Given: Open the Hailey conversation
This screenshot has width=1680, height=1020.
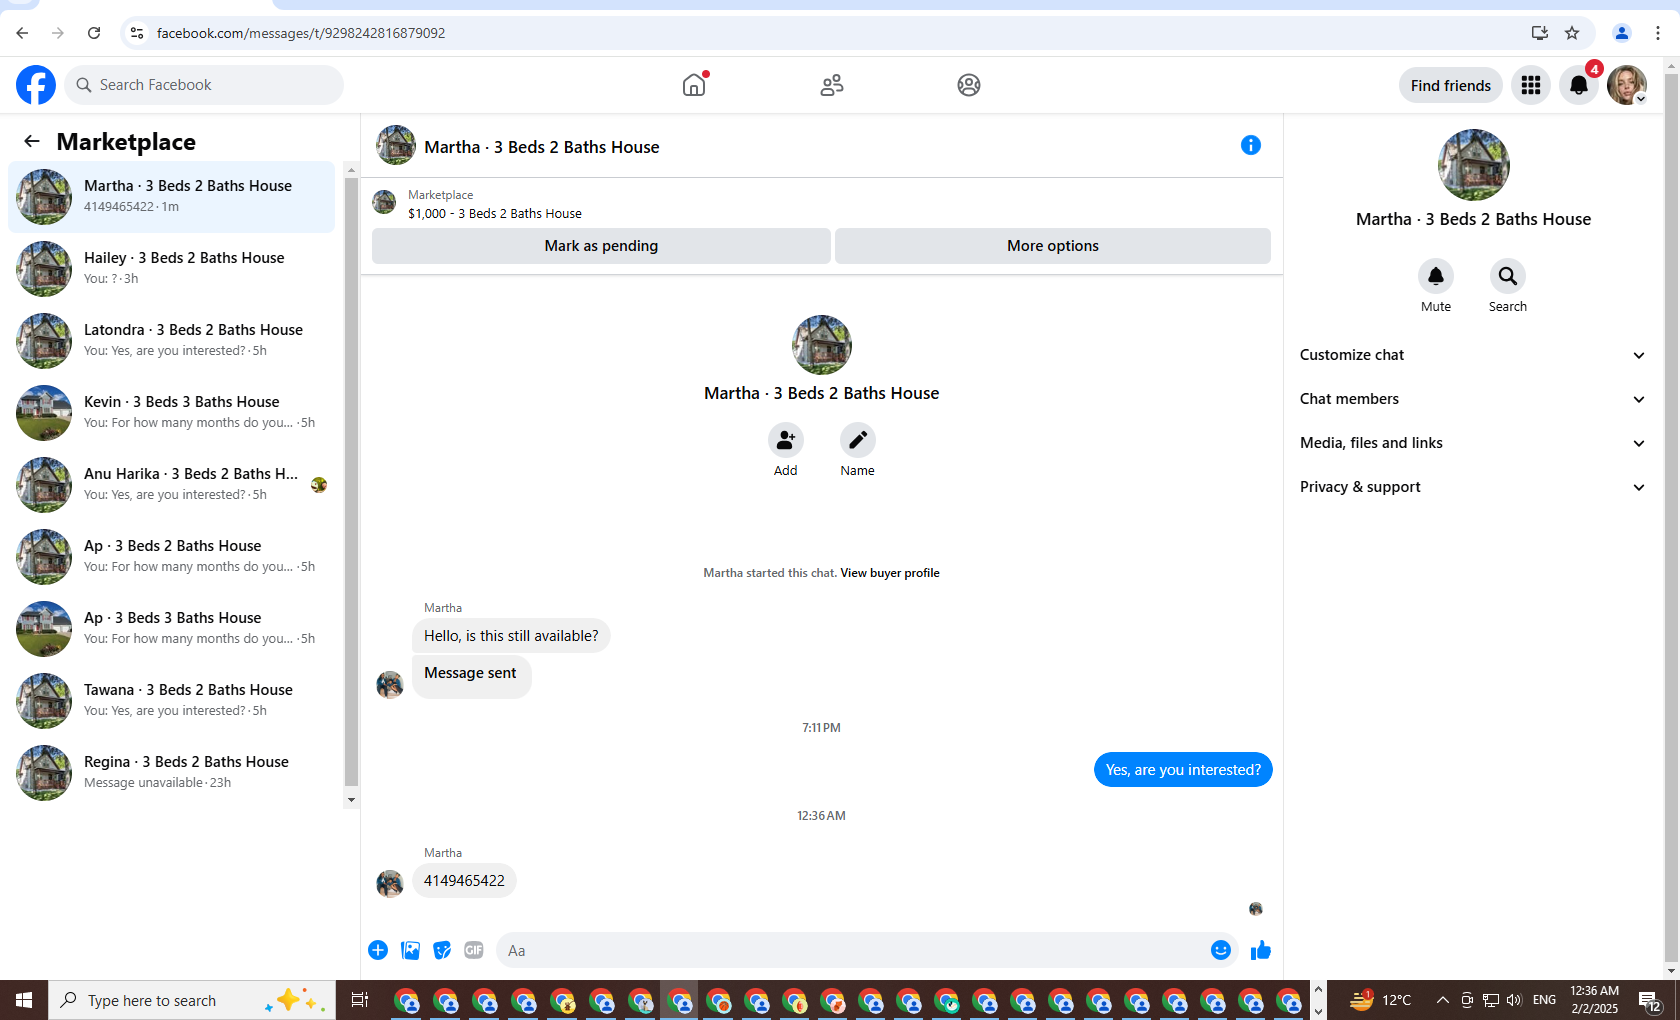Looking at the screenshot, I should [172, 269].
